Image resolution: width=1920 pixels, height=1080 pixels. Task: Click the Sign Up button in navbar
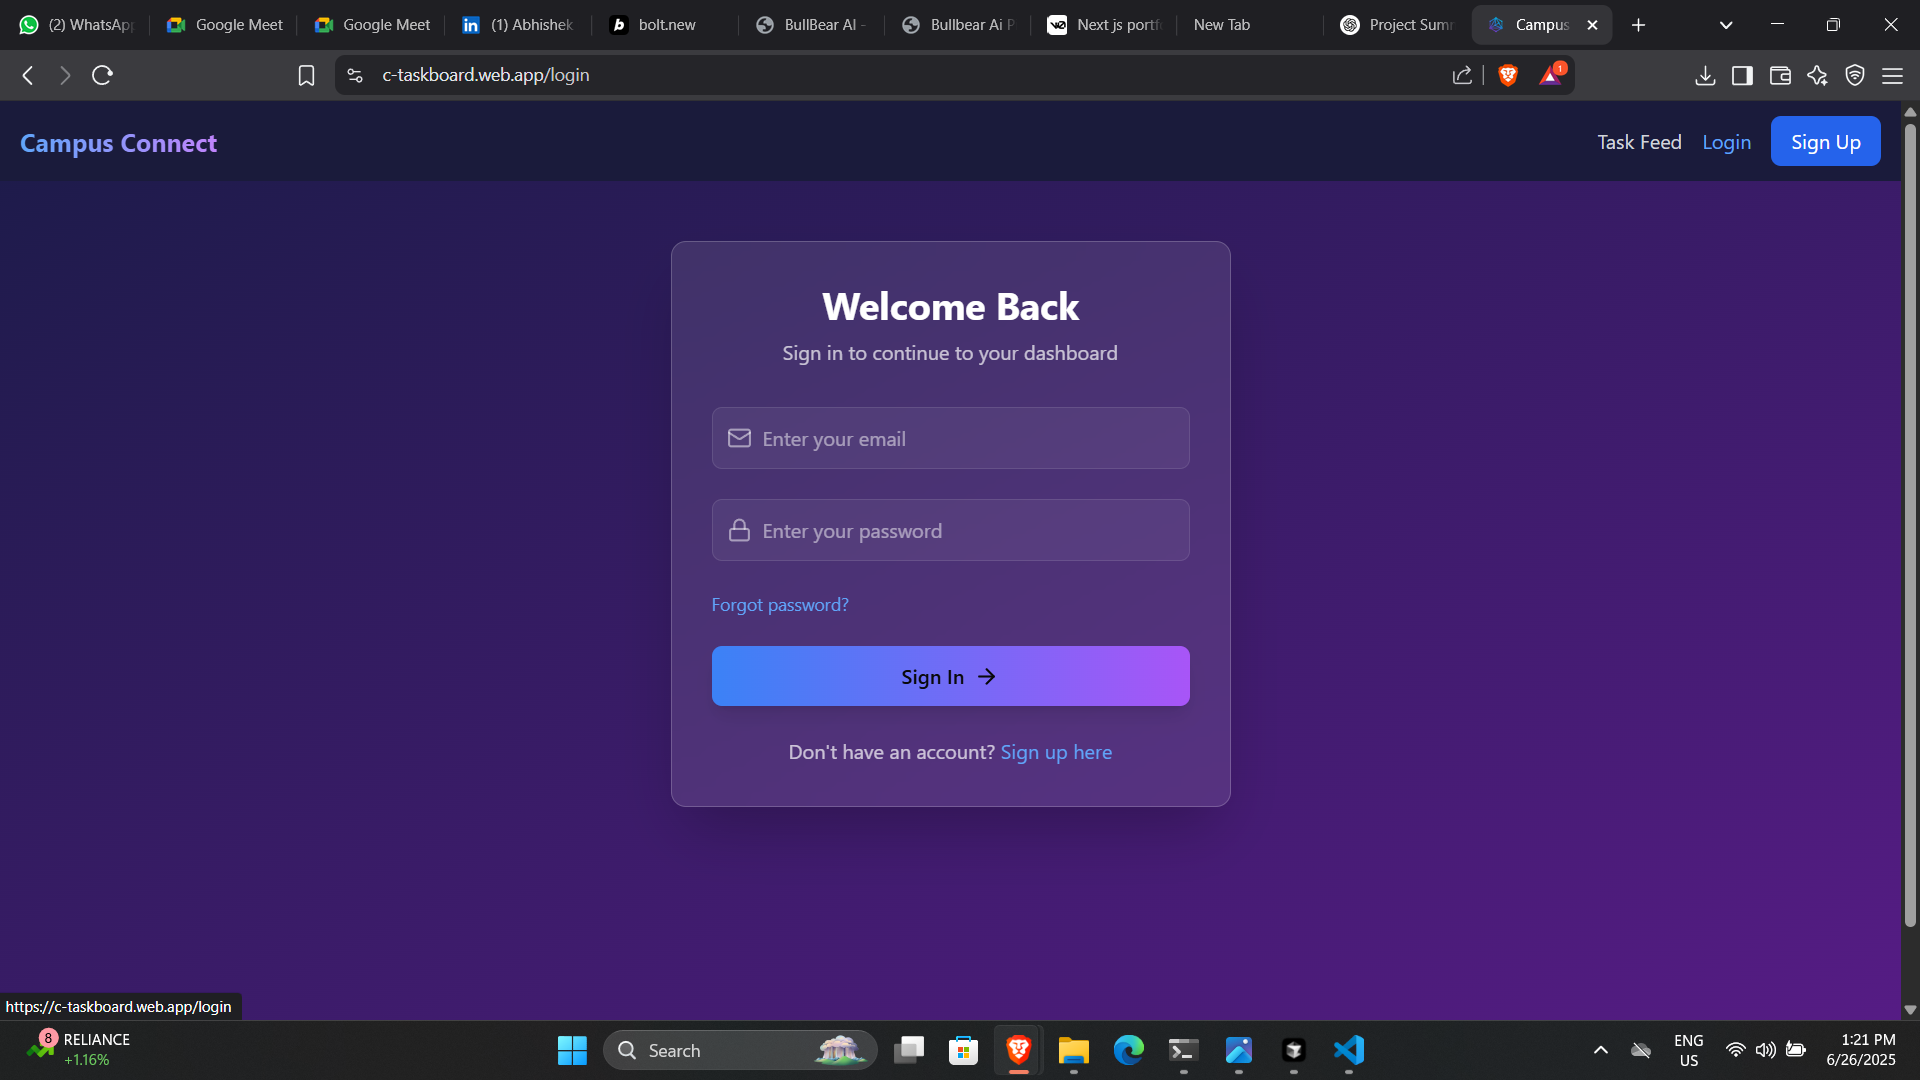tap(1825, 141)
